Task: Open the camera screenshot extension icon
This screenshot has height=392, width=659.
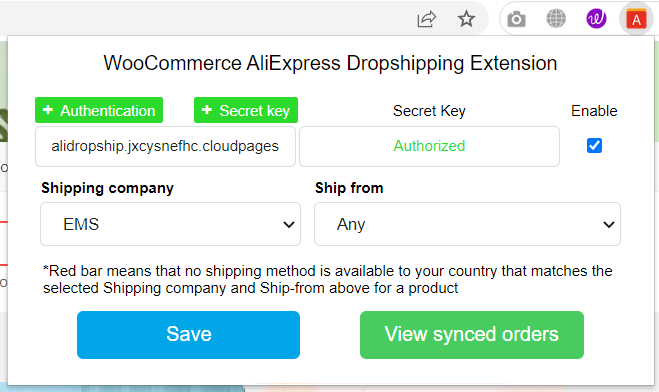Action: tap(516, 19)
